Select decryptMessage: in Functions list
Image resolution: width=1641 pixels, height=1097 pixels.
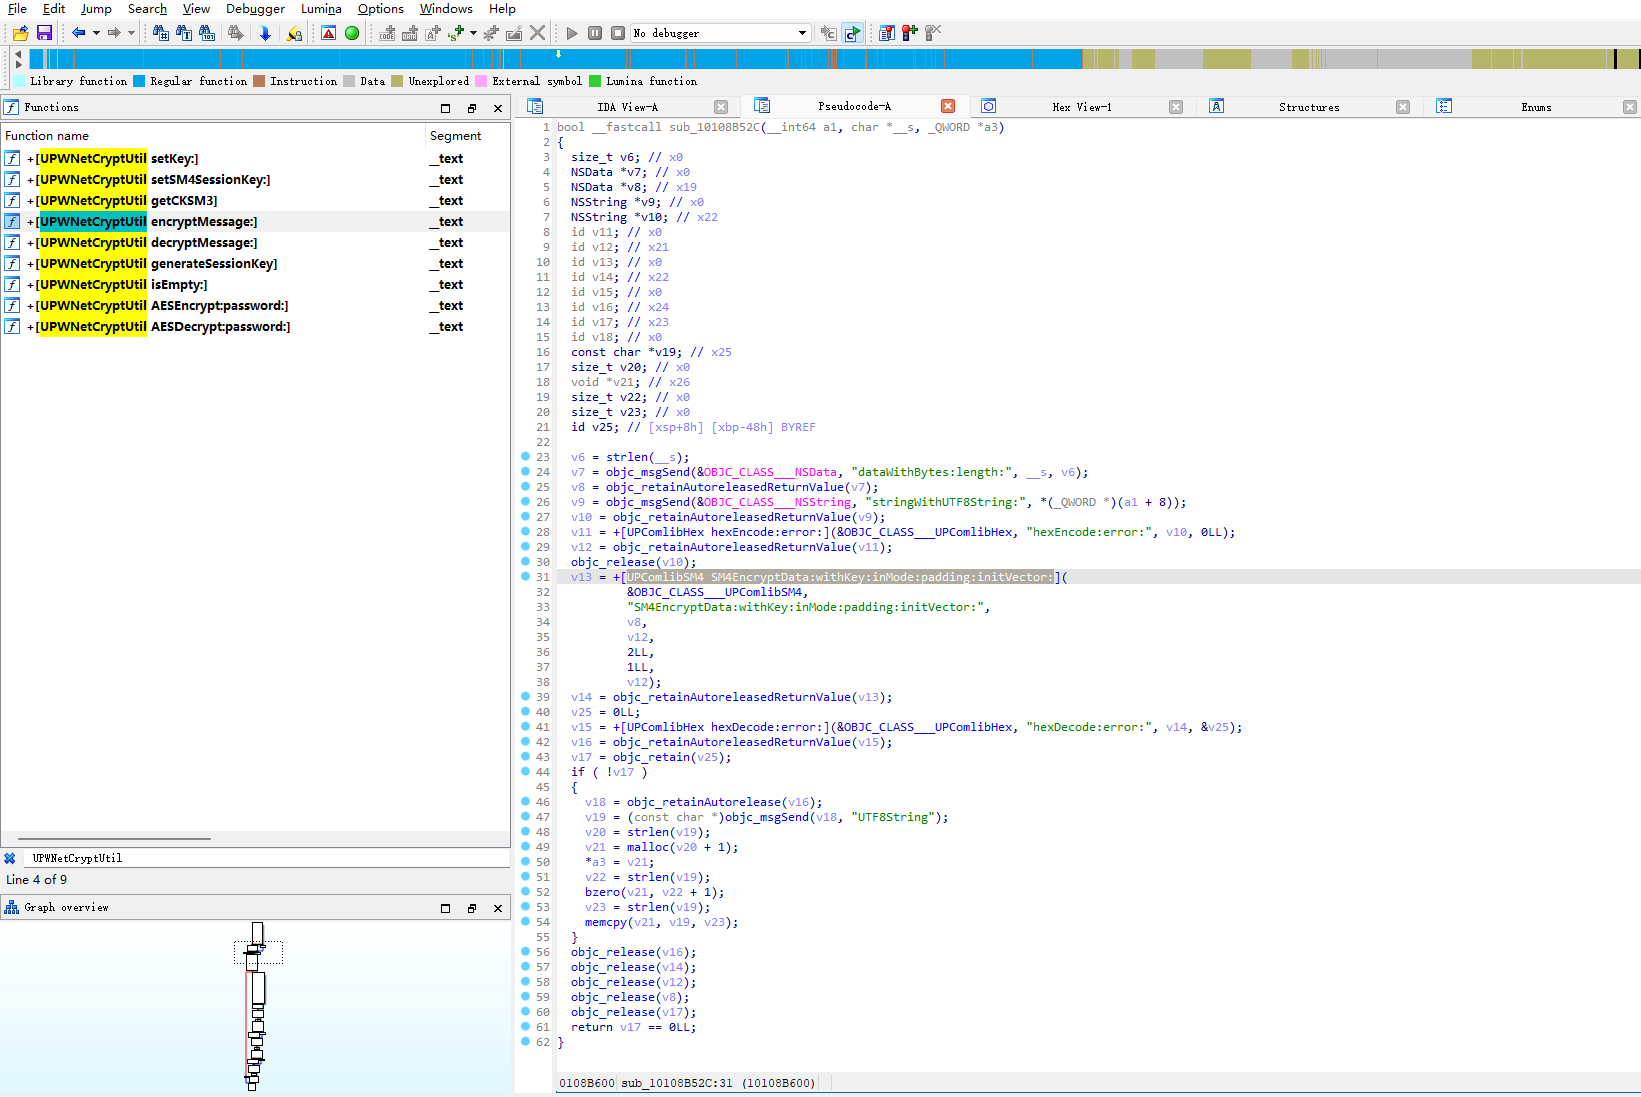[204, 243]
